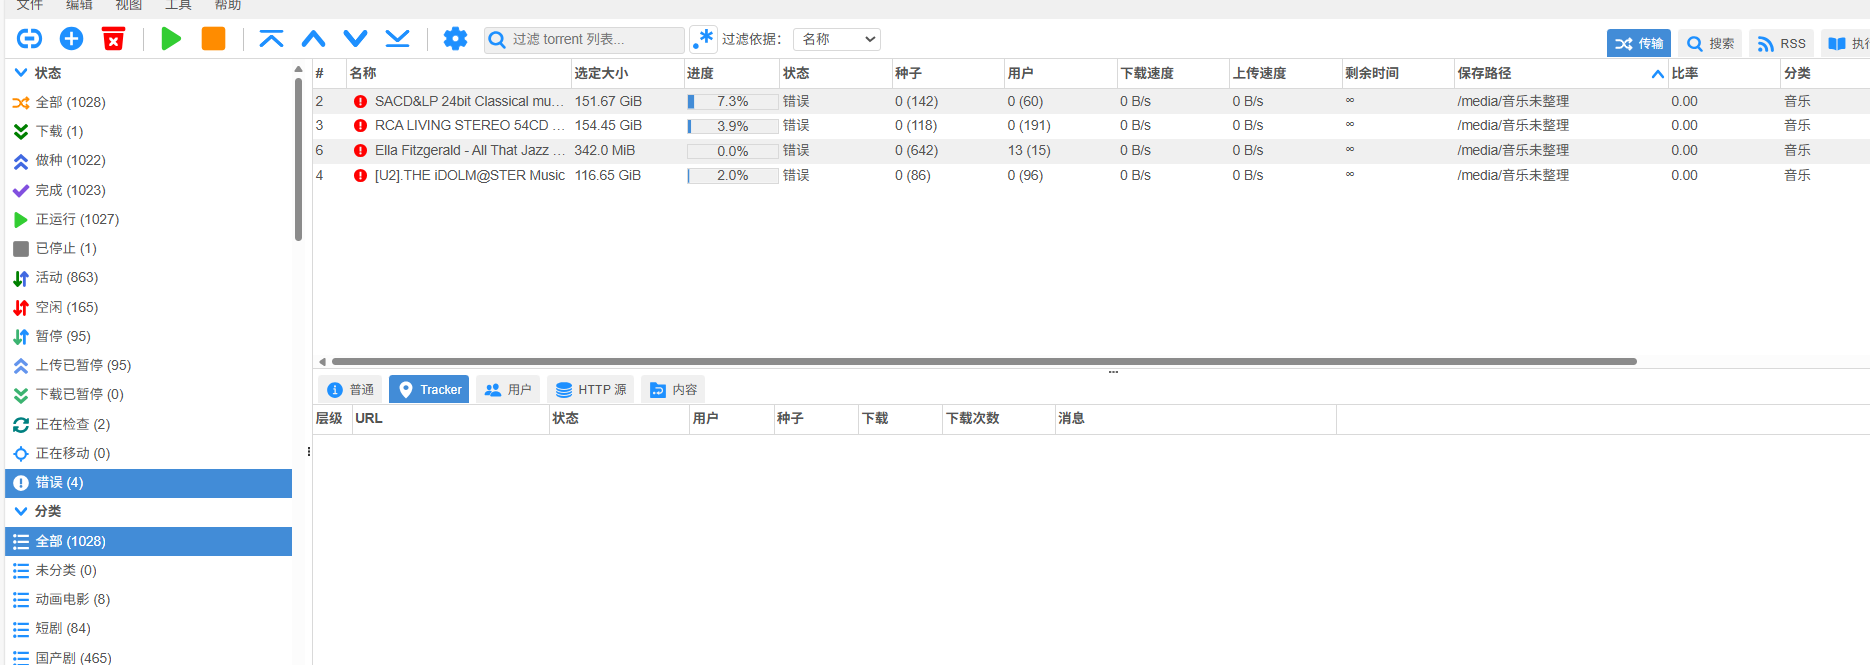Open the filter-by 名称 dropdown
This screenshot has width=1870, height=665.
pyautogui.click(x=837, y=39)
